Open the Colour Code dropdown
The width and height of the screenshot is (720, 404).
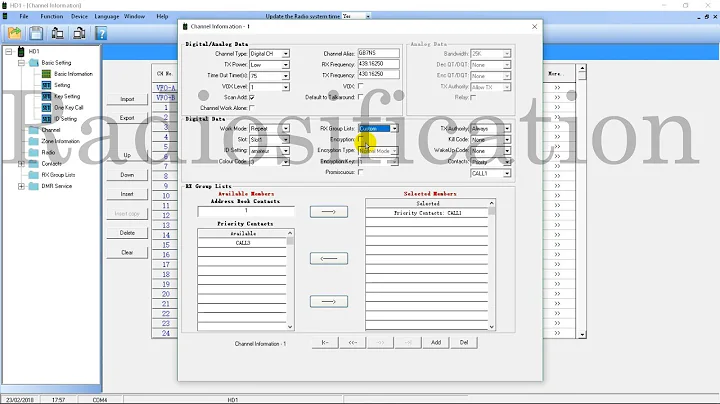[x=286, y=162]
